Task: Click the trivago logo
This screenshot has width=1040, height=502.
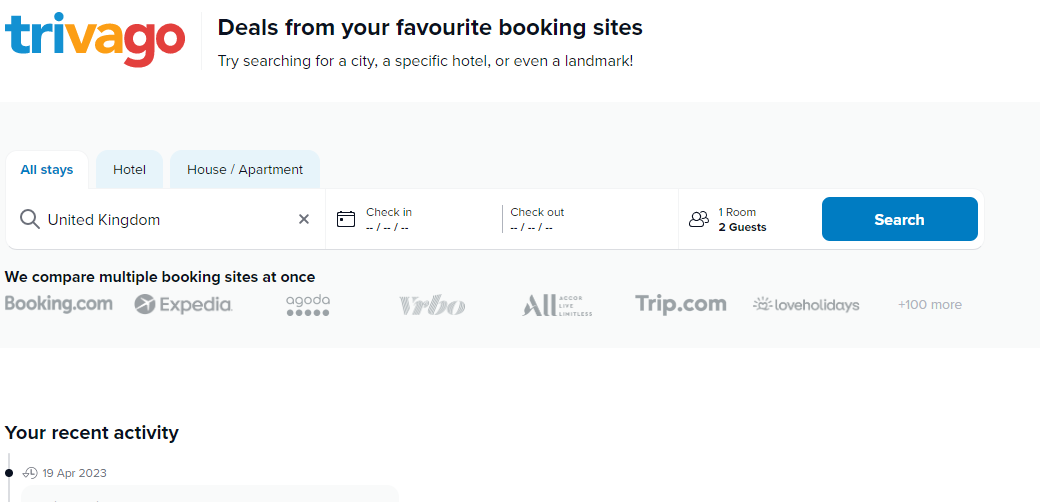Action: click(x=95, y=39)
